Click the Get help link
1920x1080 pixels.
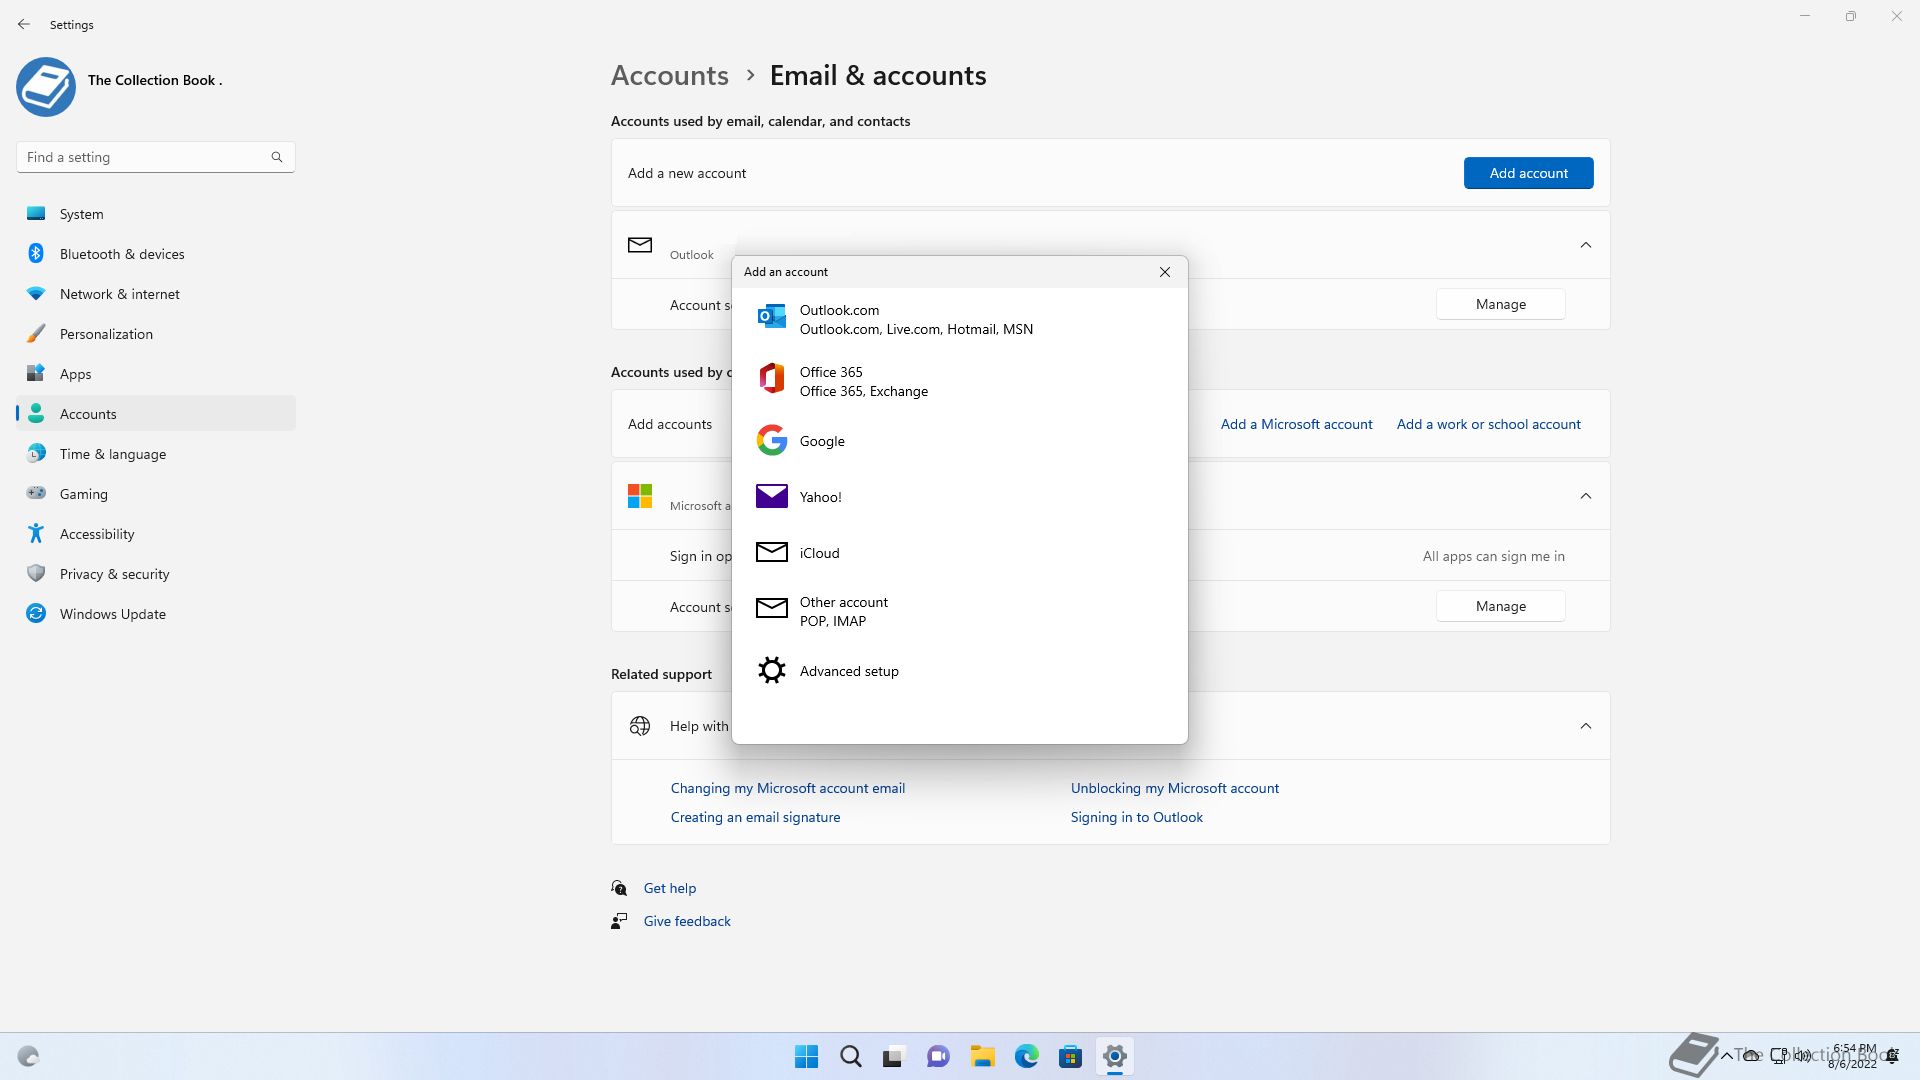click(669, 888)
